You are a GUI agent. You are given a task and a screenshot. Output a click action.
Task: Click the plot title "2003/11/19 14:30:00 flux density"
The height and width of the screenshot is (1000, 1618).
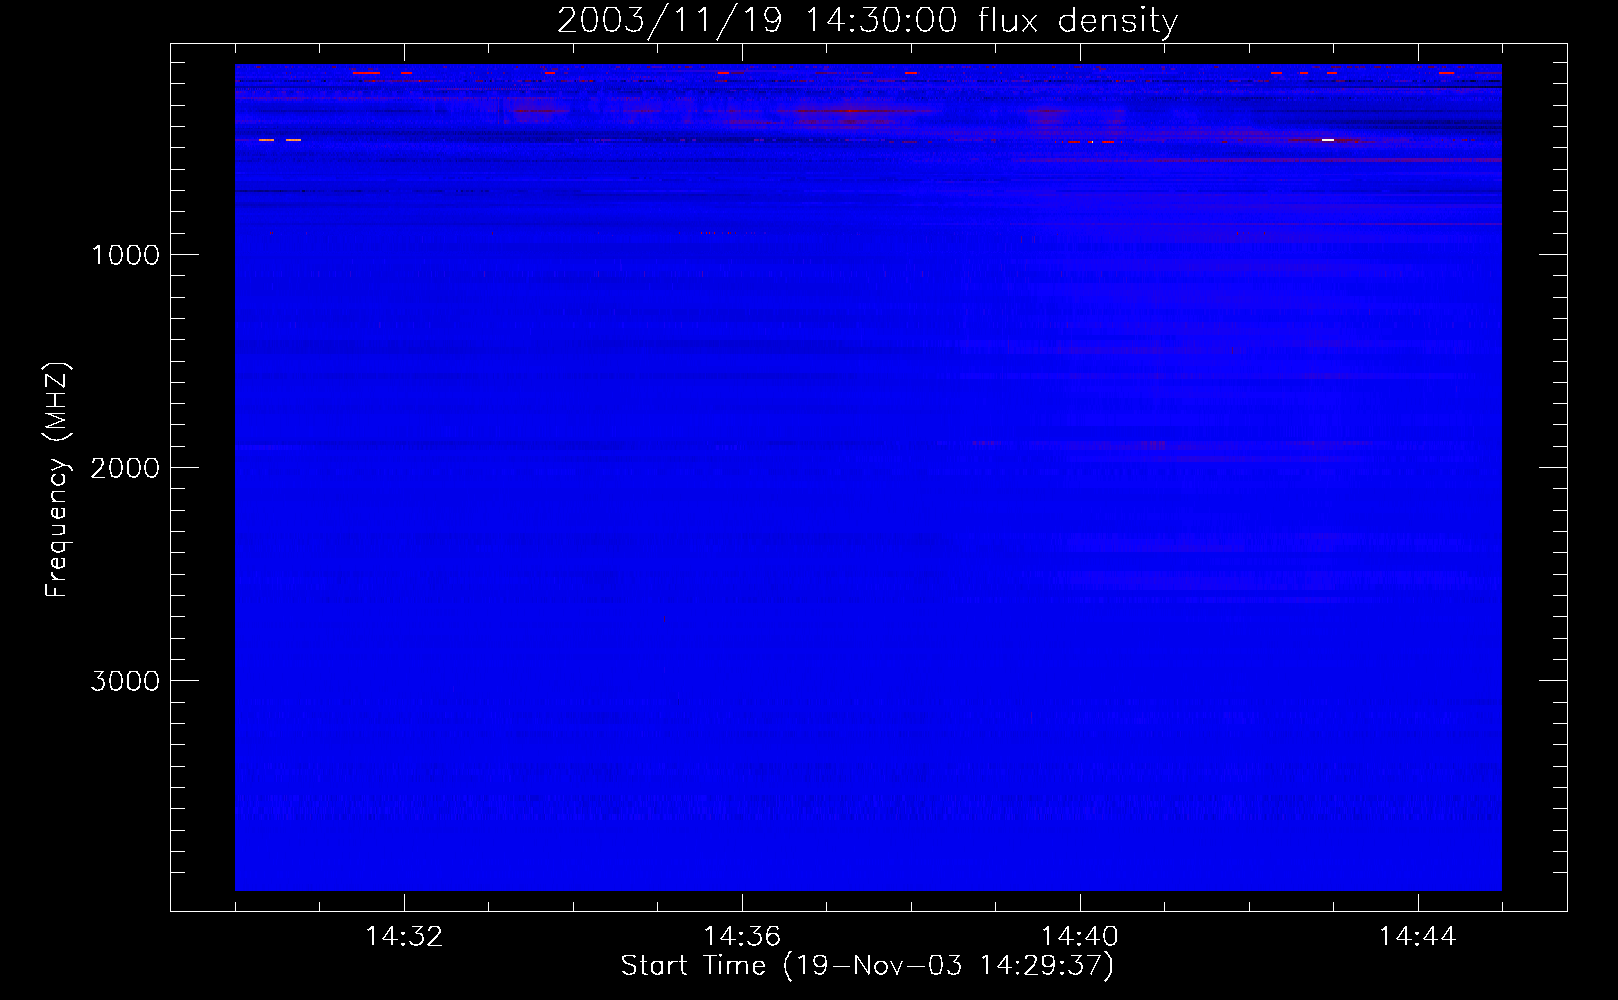867,21
